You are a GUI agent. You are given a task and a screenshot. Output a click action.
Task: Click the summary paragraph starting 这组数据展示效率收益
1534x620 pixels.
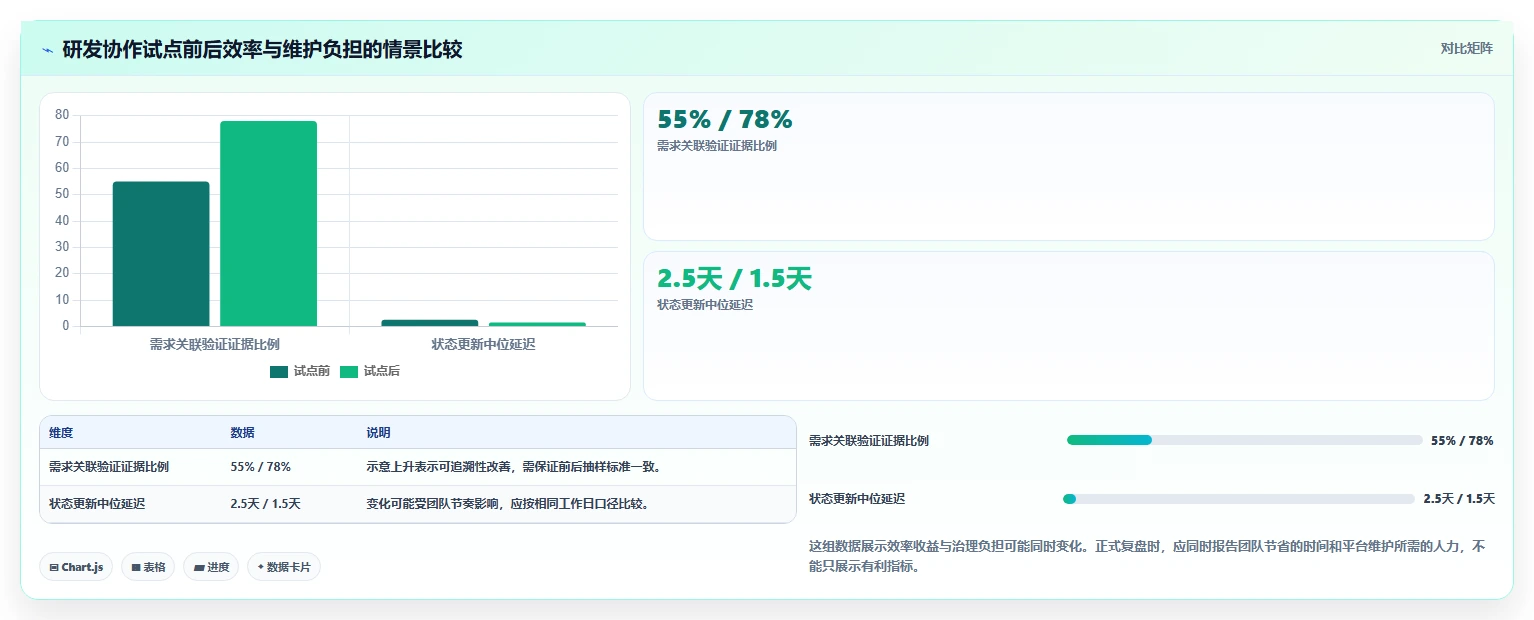point(1148,557)
